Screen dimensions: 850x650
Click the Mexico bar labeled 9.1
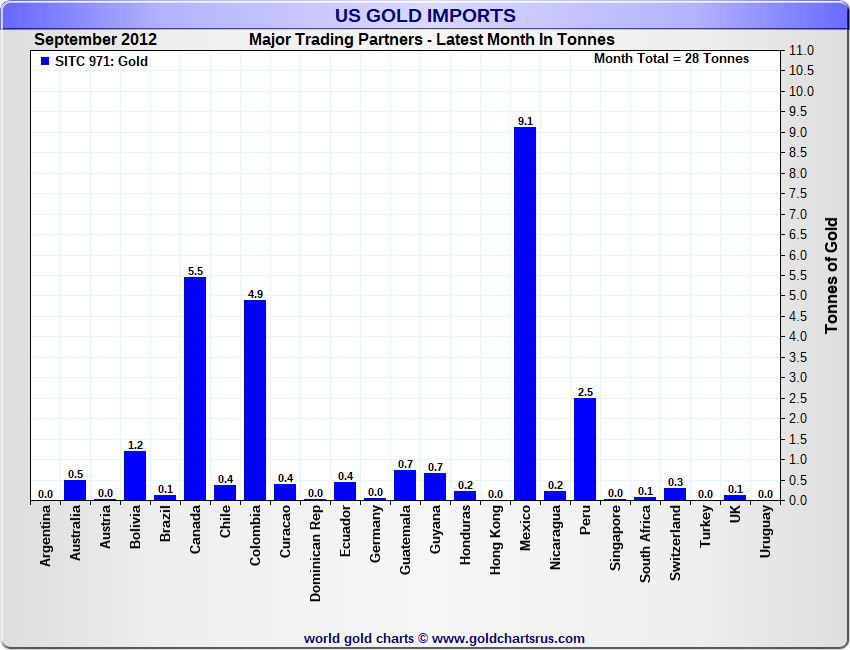pyautogui.click(x=525, y=313)
